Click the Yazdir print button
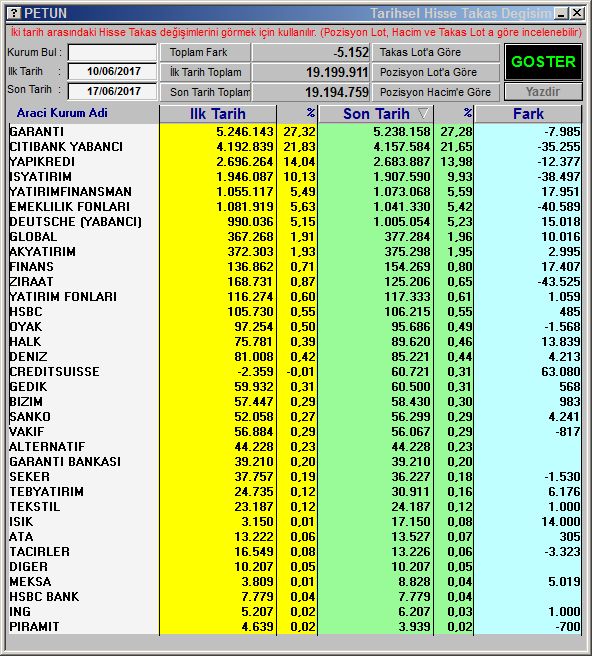This screenshot has height=656, width=592. (543, 92)
